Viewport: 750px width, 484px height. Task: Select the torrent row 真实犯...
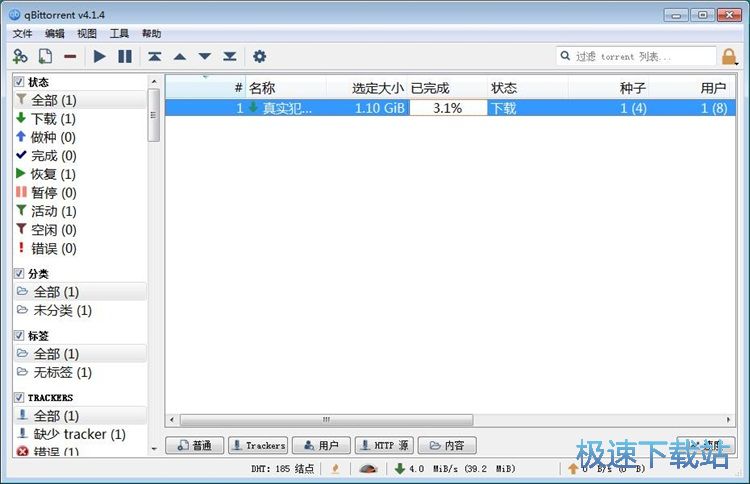pyautogui.click(x=450, y=108)
